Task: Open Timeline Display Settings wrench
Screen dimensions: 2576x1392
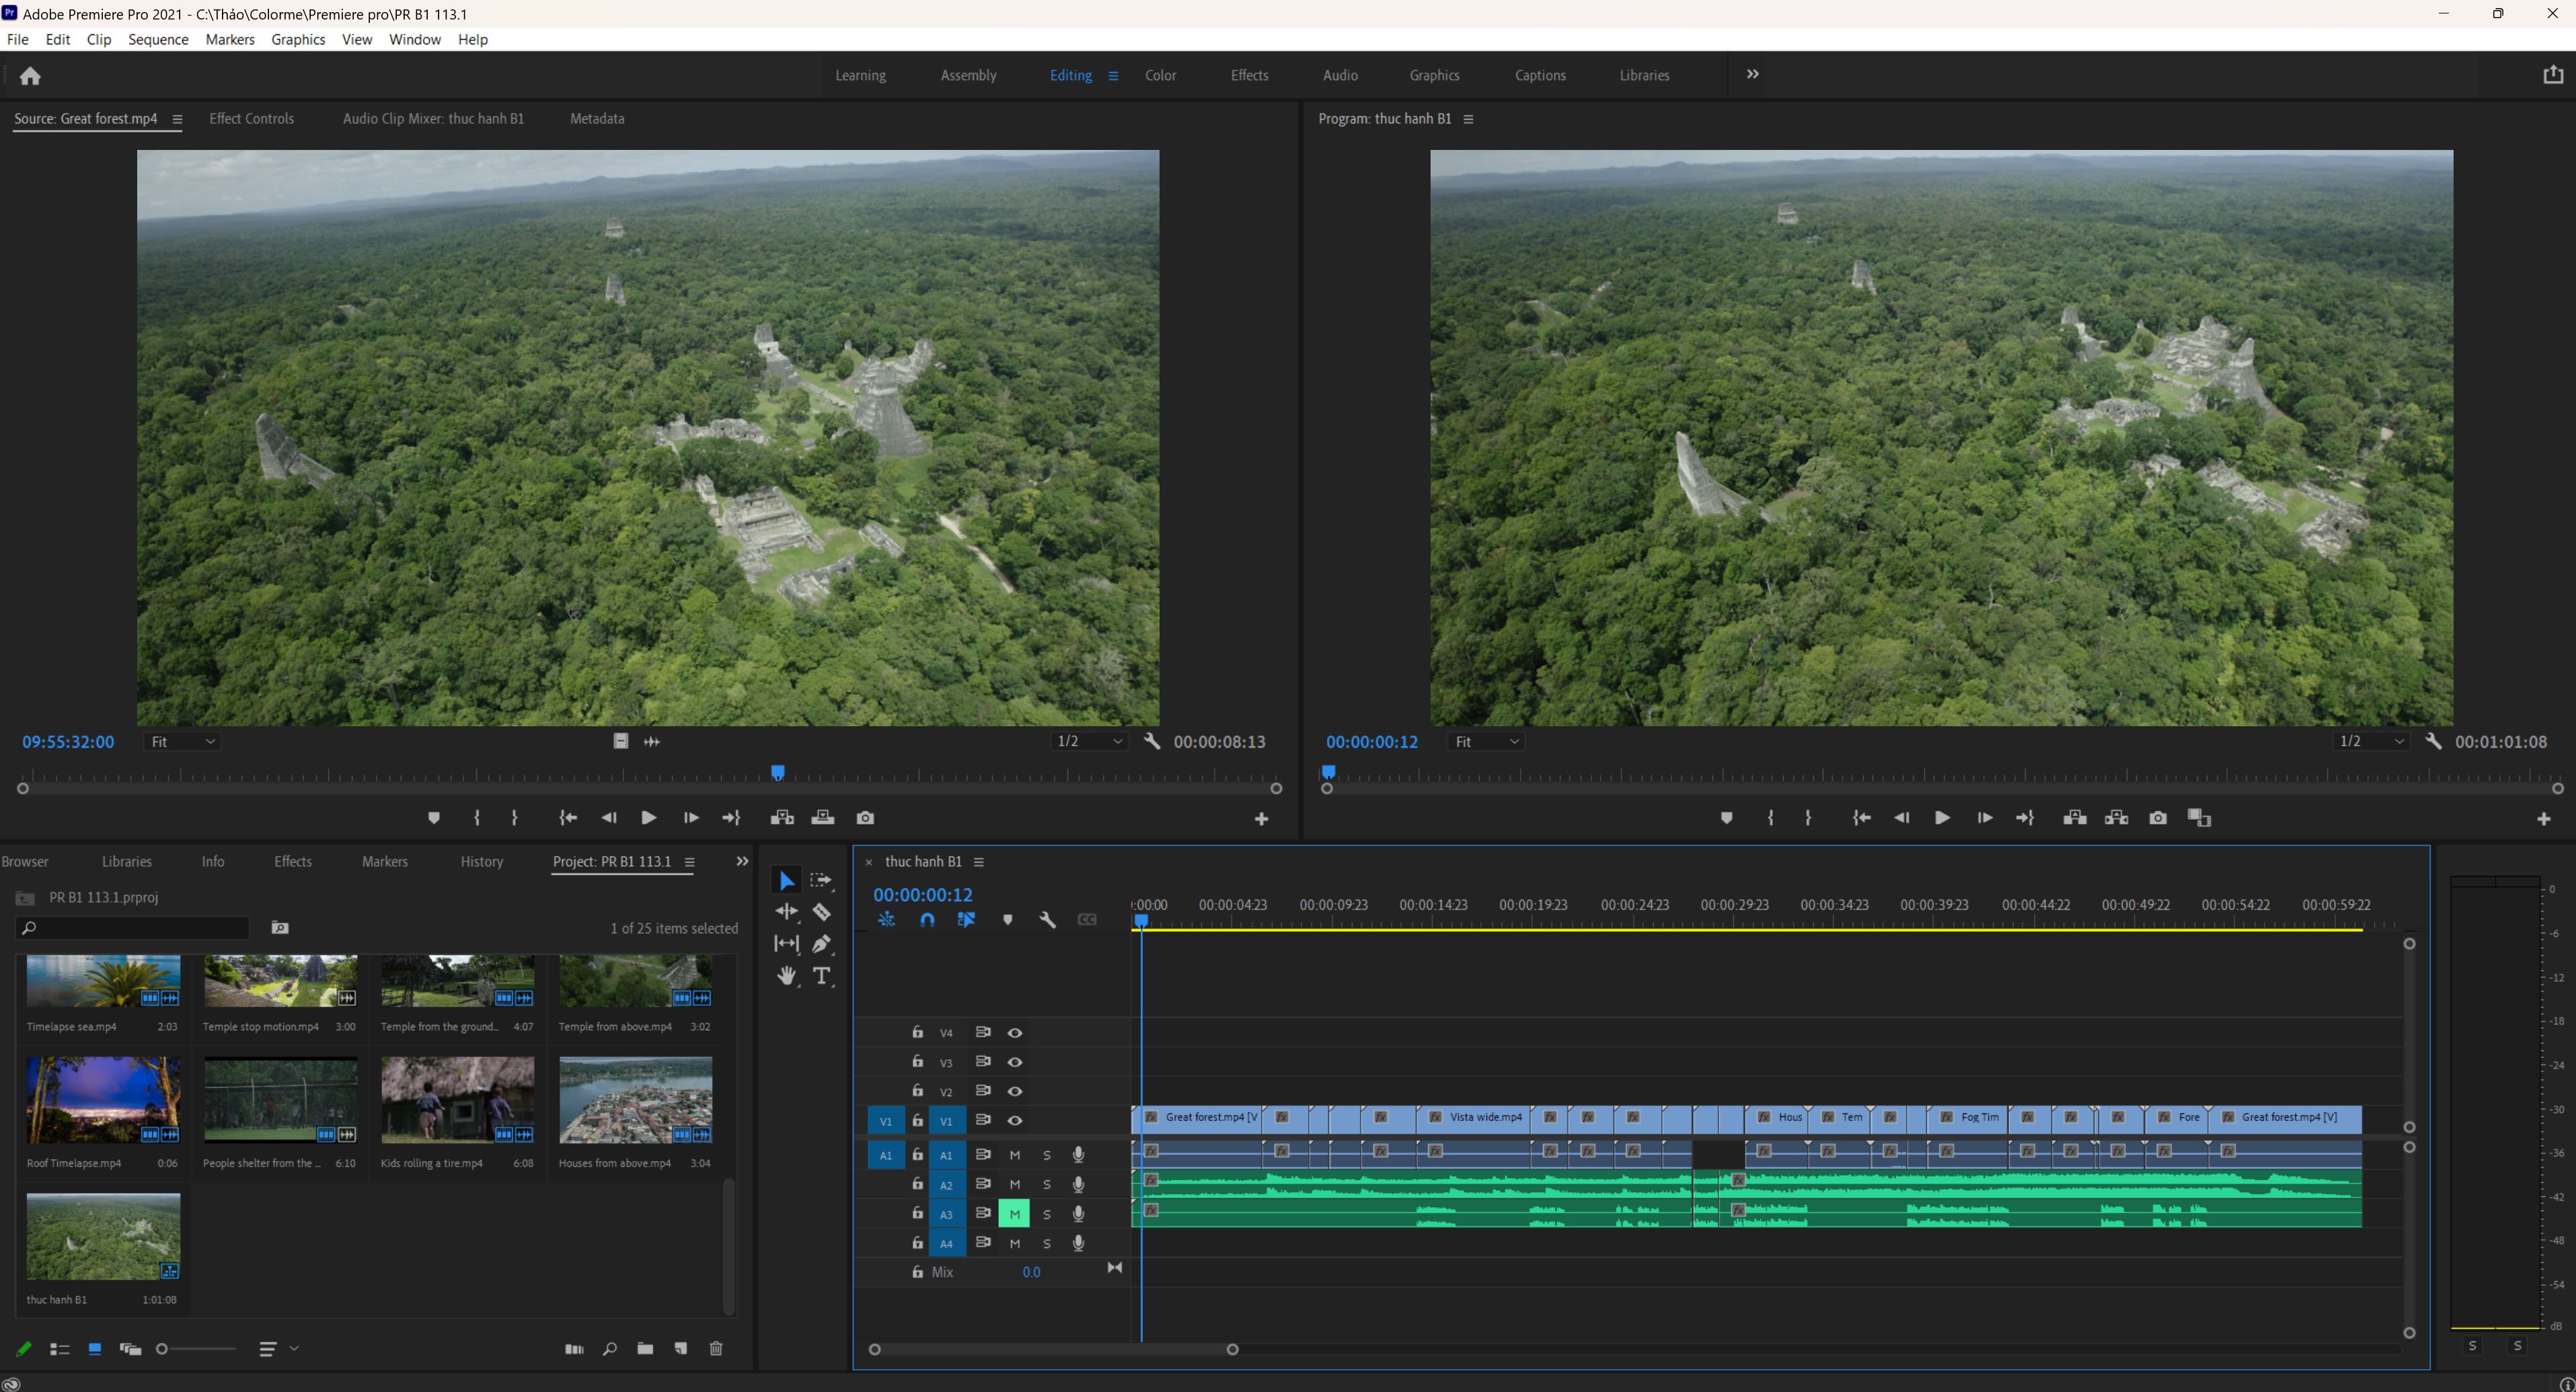Action: coord(1047,920)
